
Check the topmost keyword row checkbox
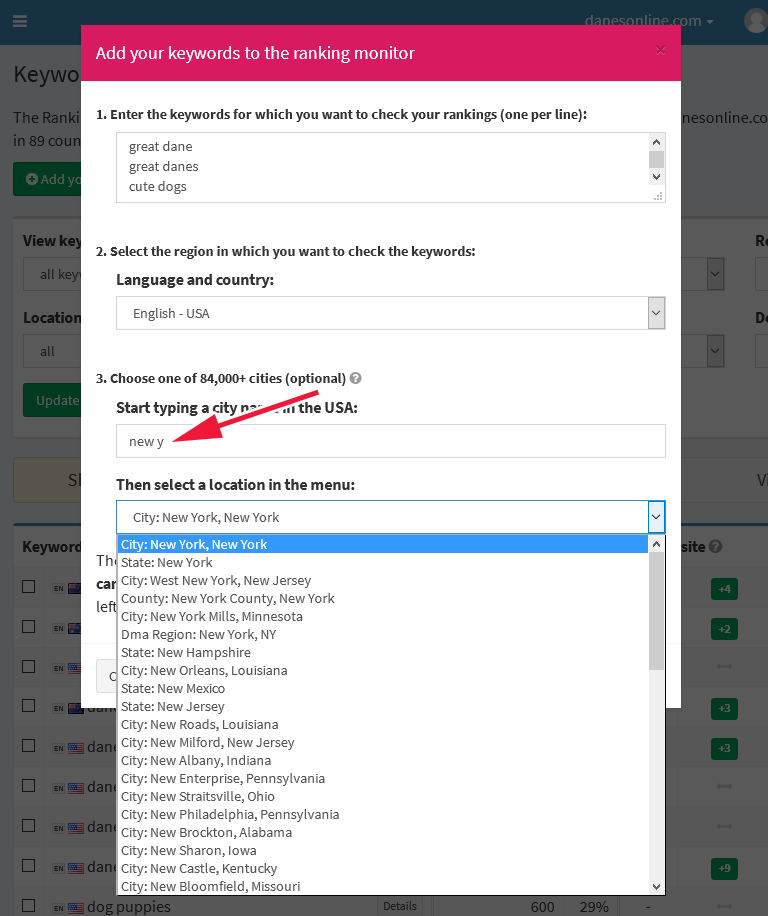[28, 587]
